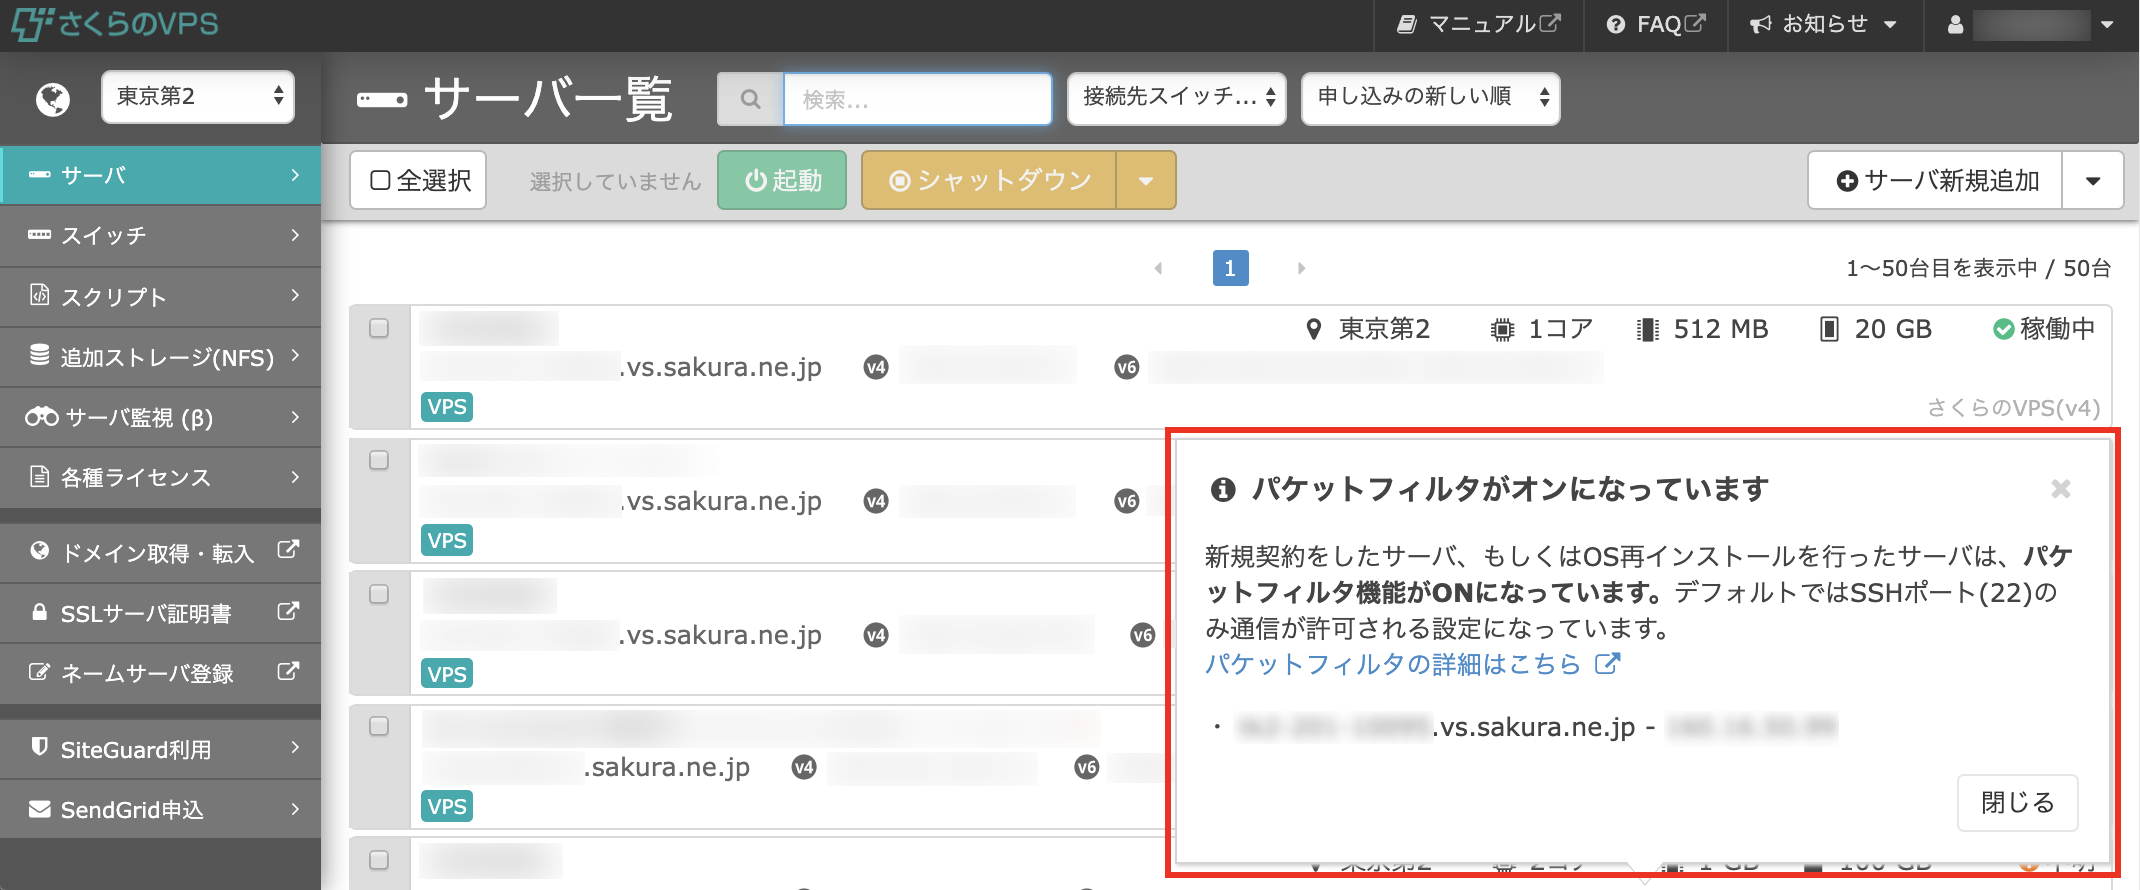The image size is (2140, 890).
Task: Click the document icon beside 各種ライセンス
Action: coord(39,476)
